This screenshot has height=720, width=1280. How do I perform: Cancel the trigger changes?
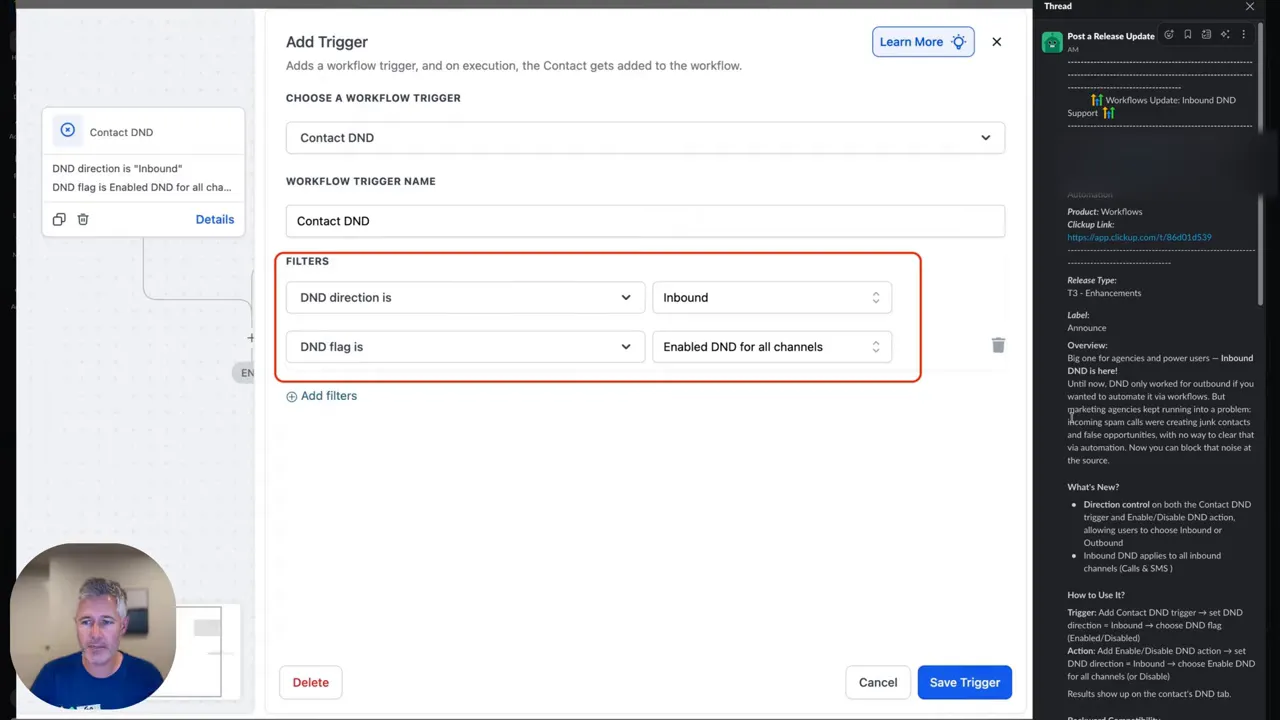coord(878,682)
